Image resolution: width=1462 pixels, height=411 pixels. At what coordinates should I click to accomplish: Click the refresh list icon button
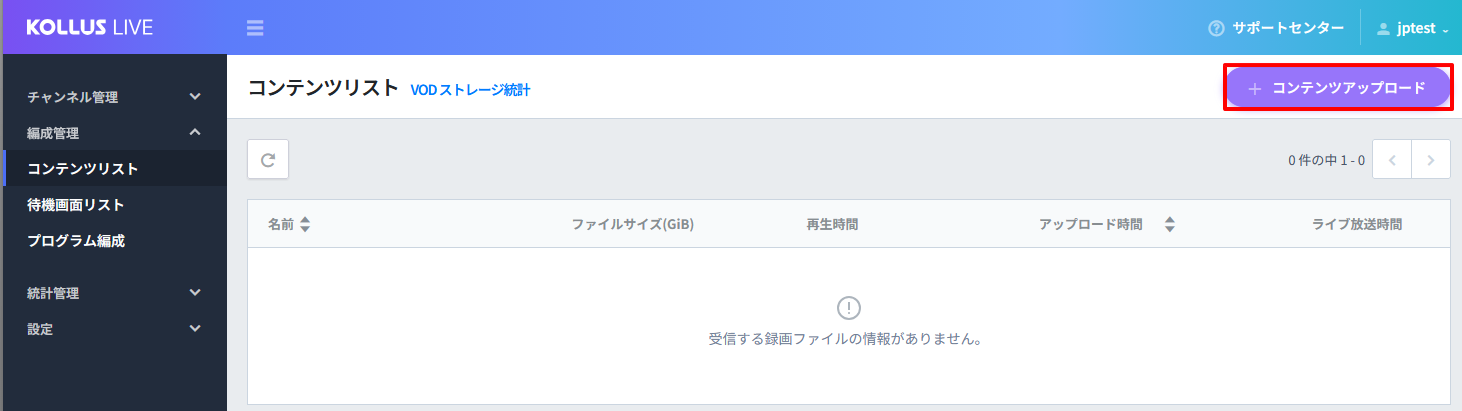268,159
